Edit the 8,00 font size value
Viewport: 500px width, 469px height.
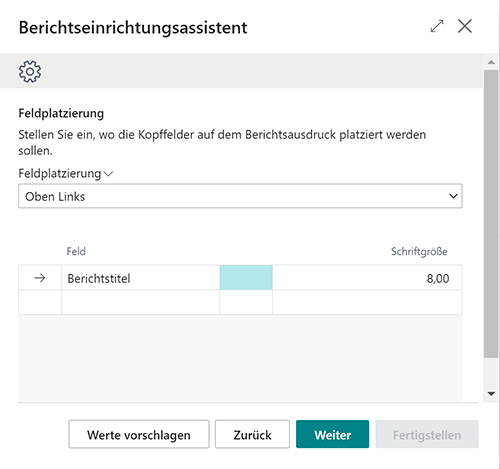[367, 278]
